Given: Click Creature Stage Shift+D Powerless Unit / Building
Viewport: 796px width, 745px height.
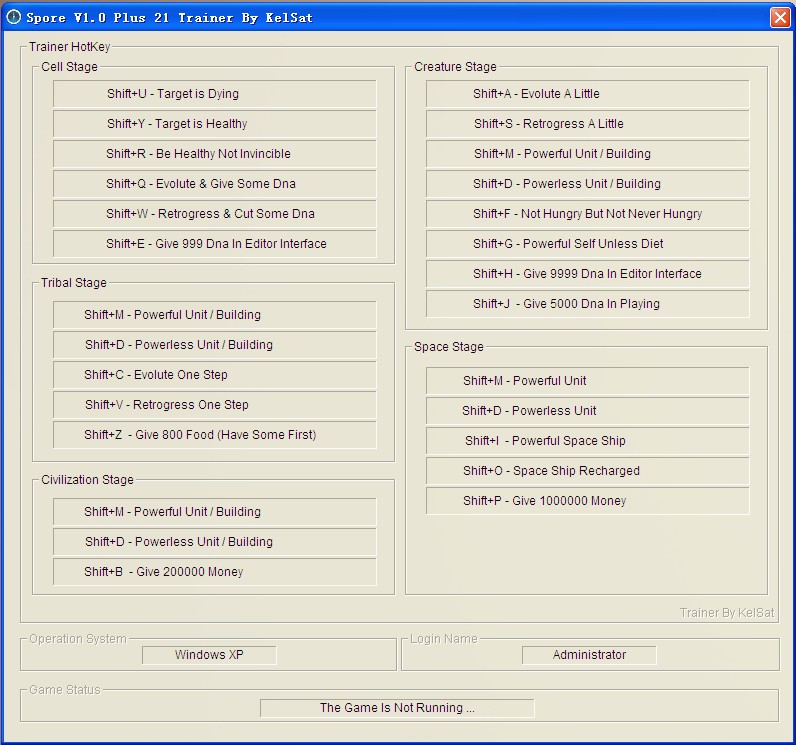Looking at the screenshot, I should coord(587,184).
